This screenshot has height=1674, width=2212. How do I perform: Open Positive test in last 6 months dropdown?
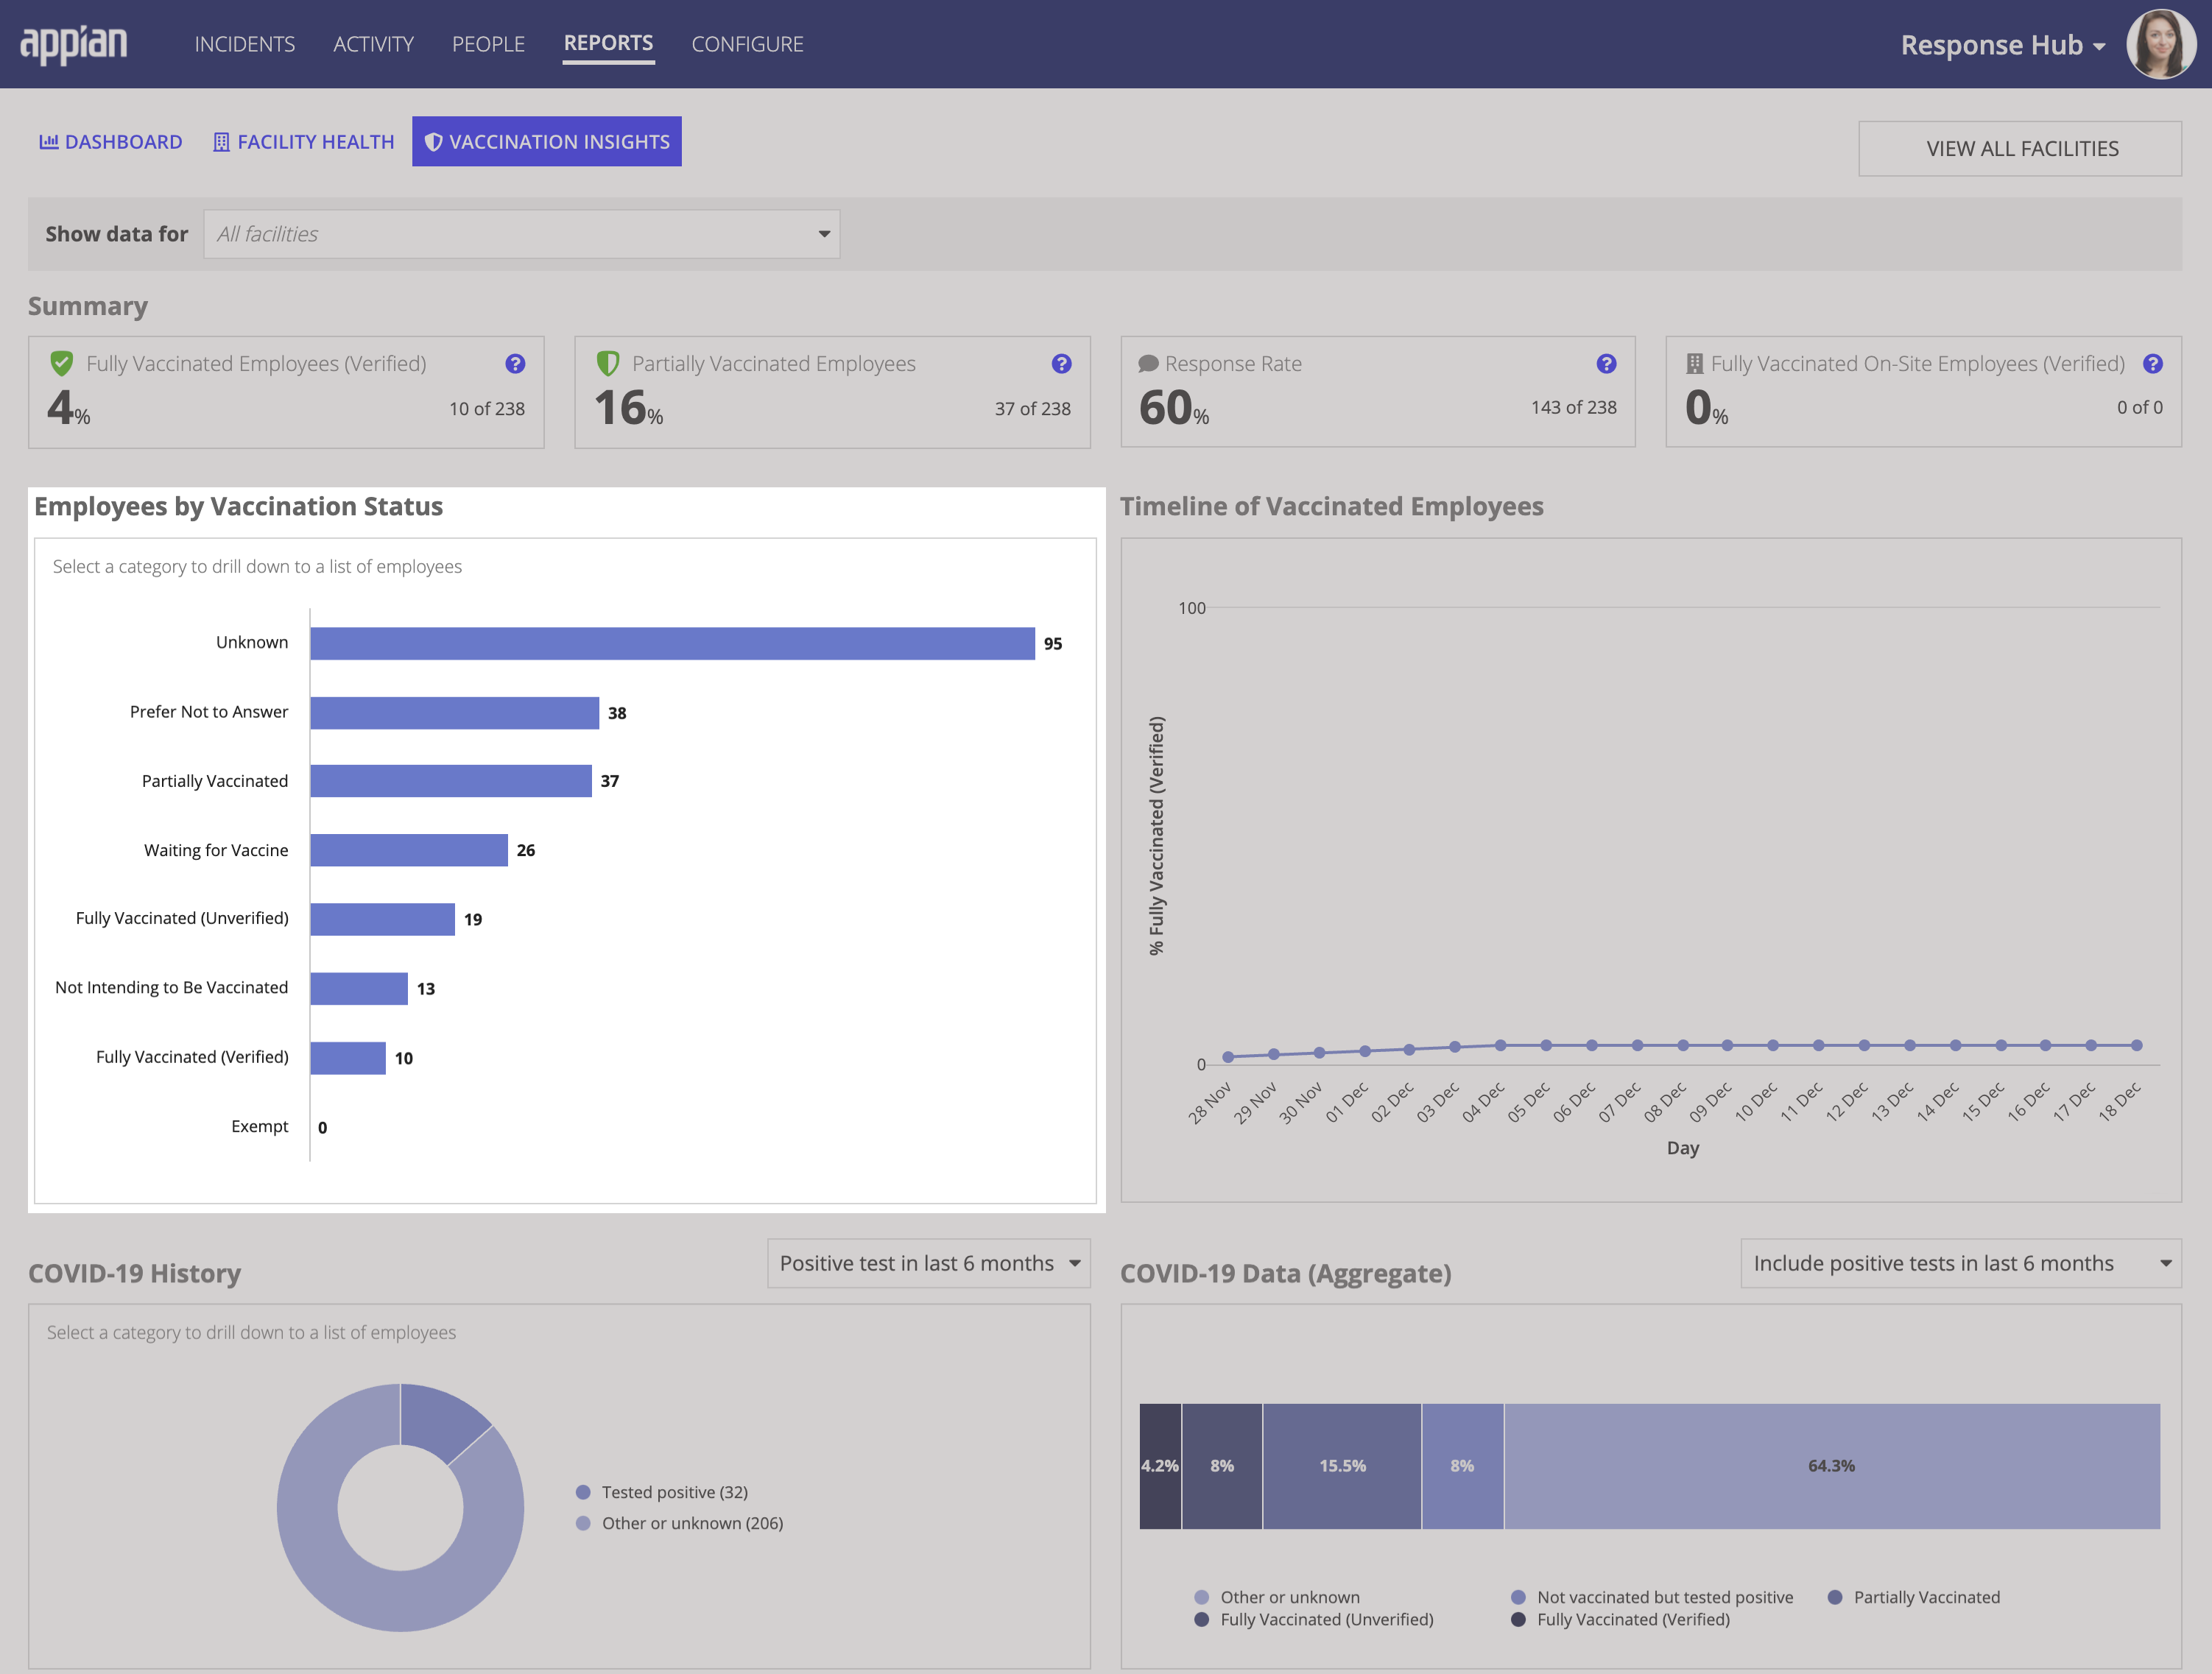pyautogui.click(x=928, y=1263)
